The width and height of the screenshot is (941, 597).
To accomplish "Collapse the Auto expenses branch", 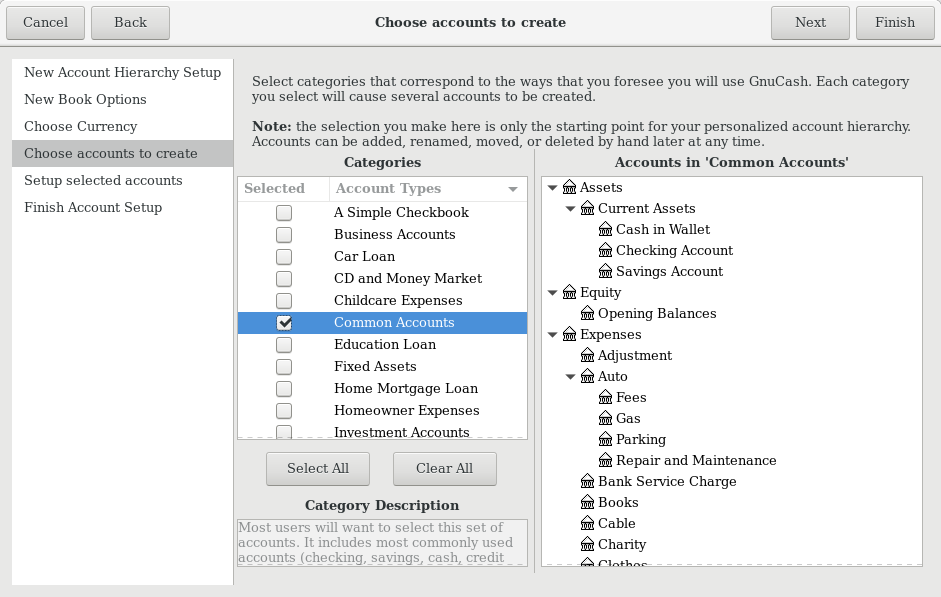I will (571, 376).
